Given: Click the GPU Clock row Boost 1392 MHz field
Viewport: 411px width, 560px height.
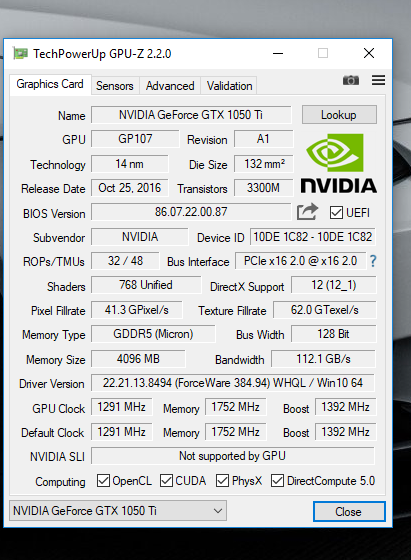Looking at the screenshot, I should coord(345,407).
